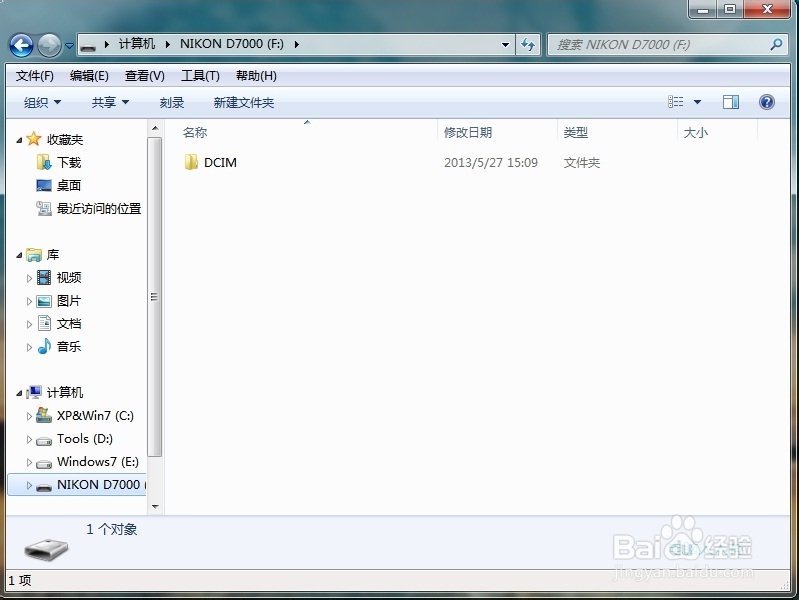Collapse the 库 group
This screenshot has height=600, width=799.
pyautogui.click(x=19, y=255)
